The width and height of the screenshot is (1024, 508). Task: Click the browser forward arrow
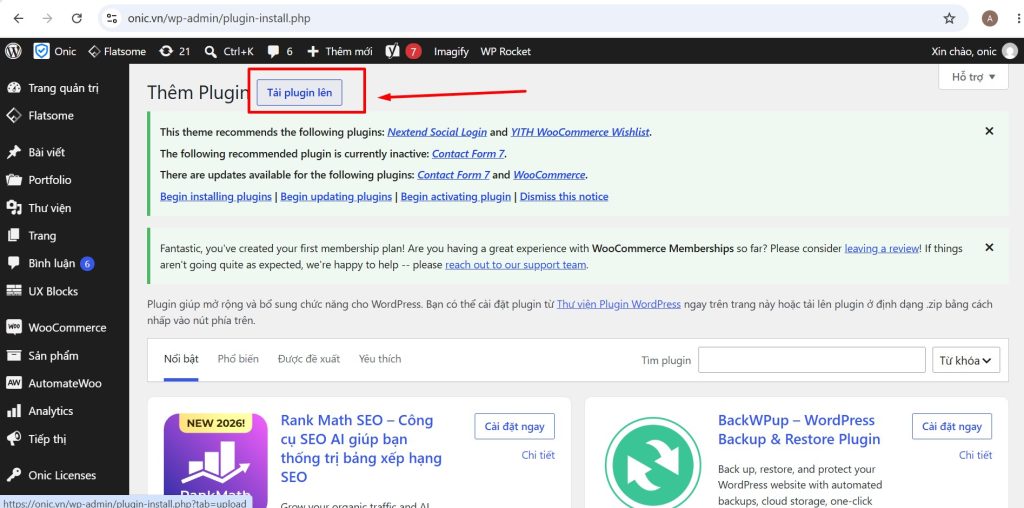(47, 18)
